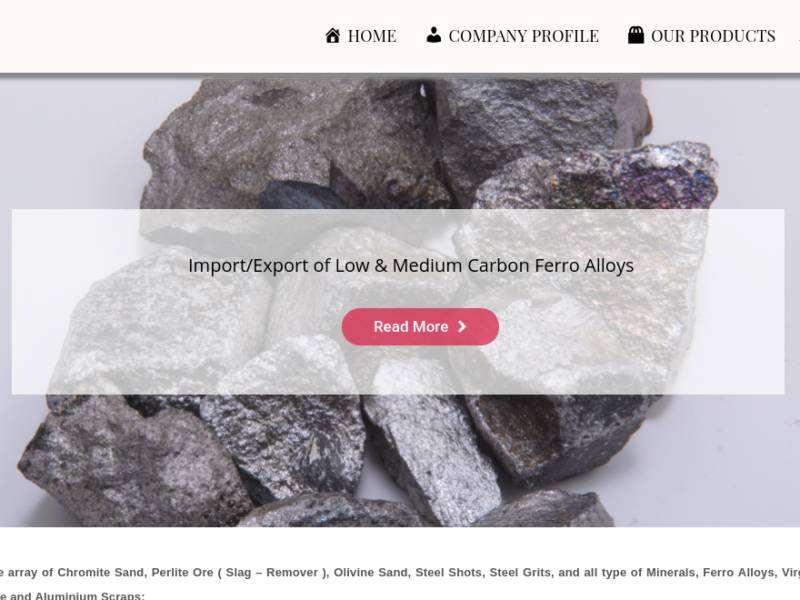The image size is (800, 600).
Task: Open the OUR PRODUCTS navigation menu
Action: coord(702,36)
